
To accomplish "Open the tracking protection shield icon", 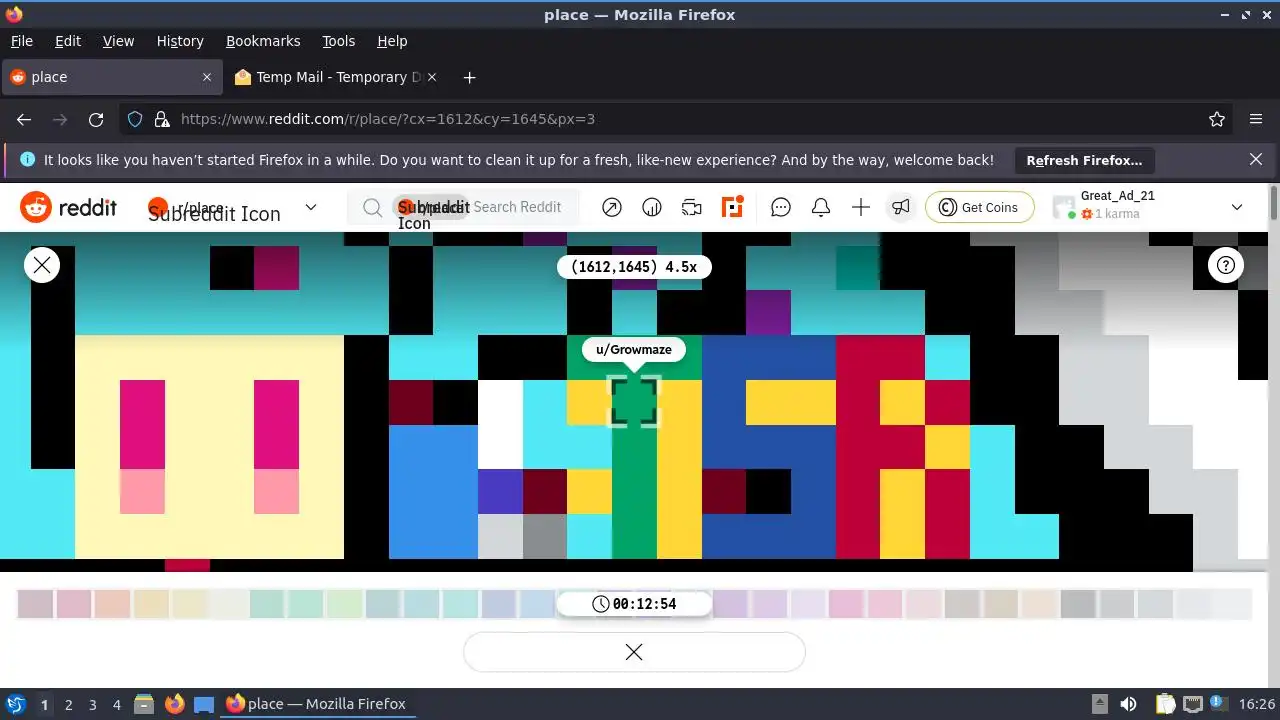I will (135, 119).
